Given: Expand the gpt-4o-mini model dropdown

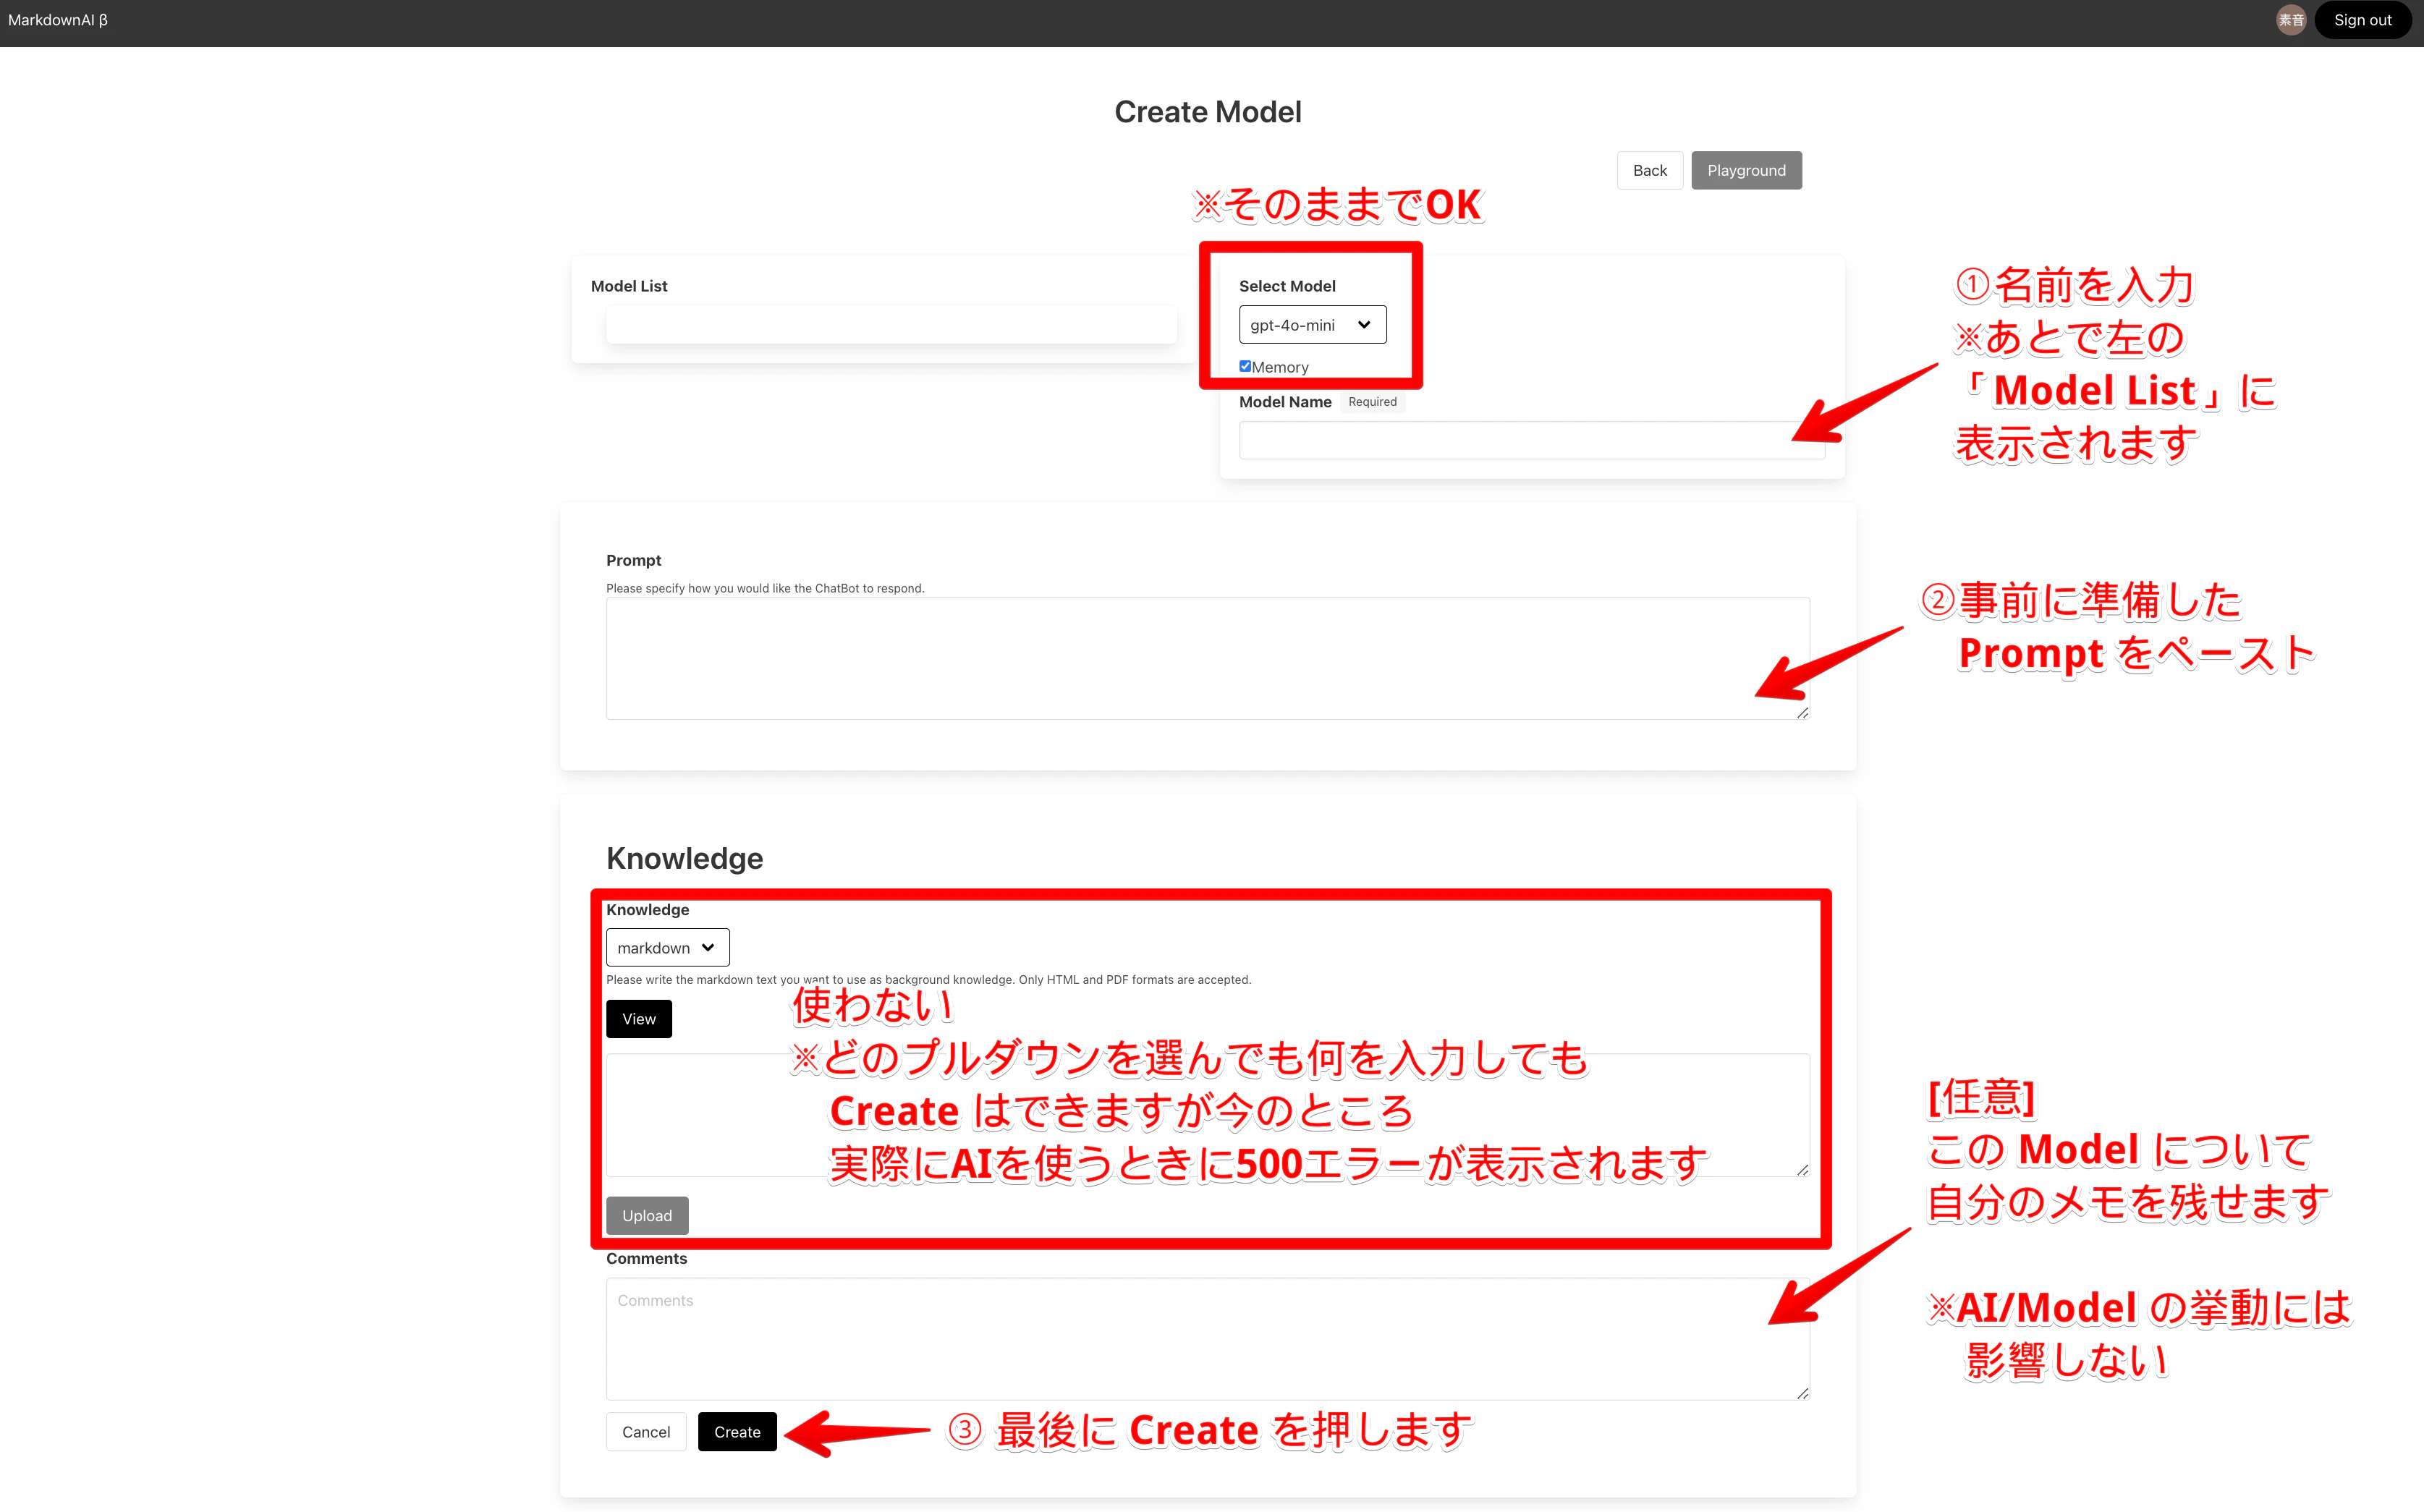Looking at the screenshot, I should tap(1312, 325).
